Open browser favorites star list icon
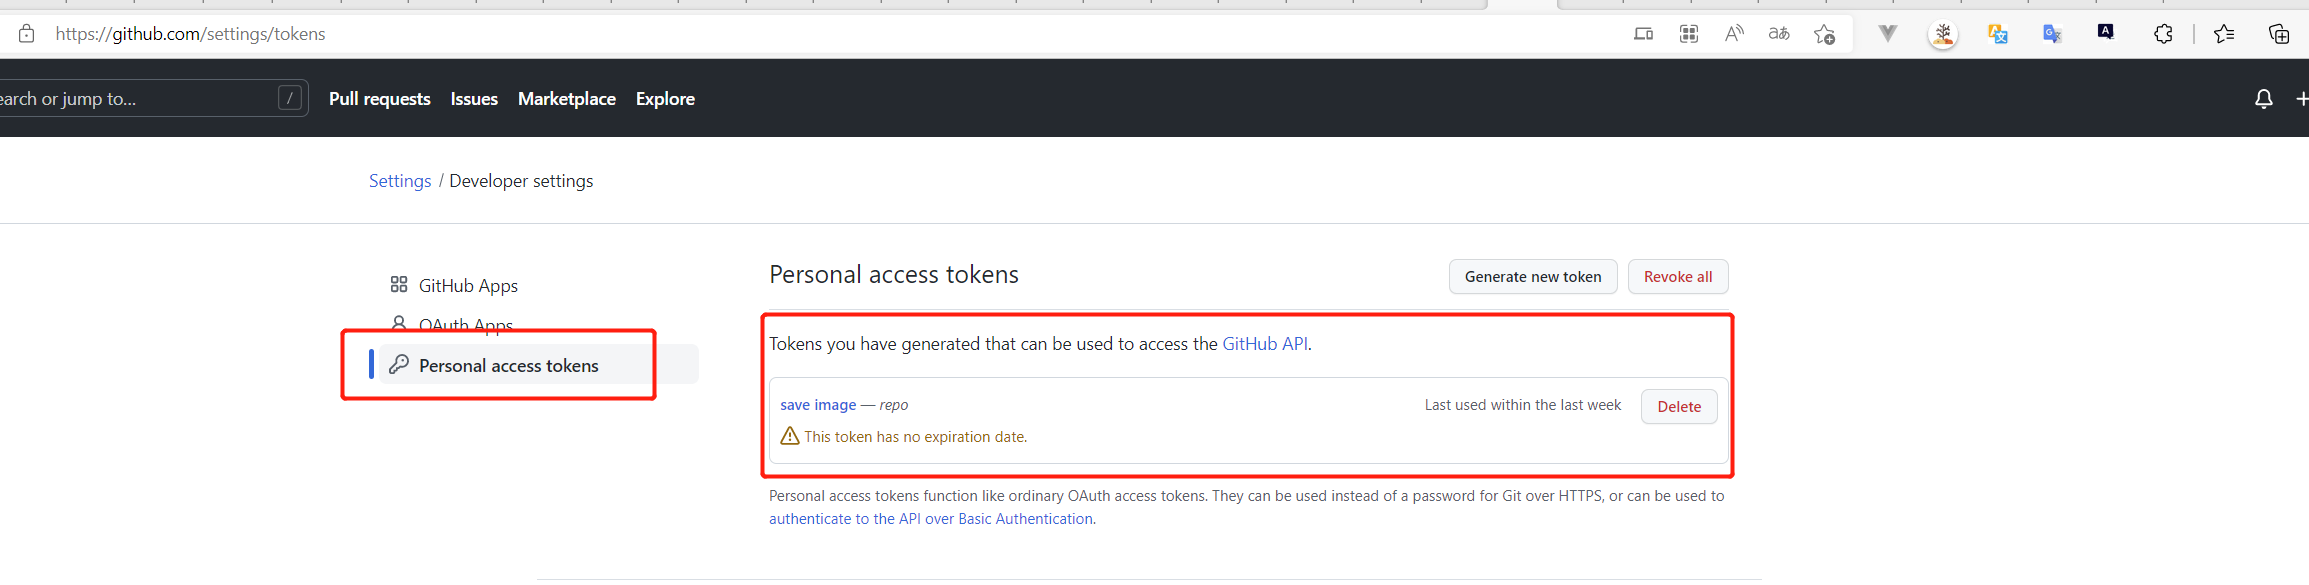2309x585 pixels. 2224,34
